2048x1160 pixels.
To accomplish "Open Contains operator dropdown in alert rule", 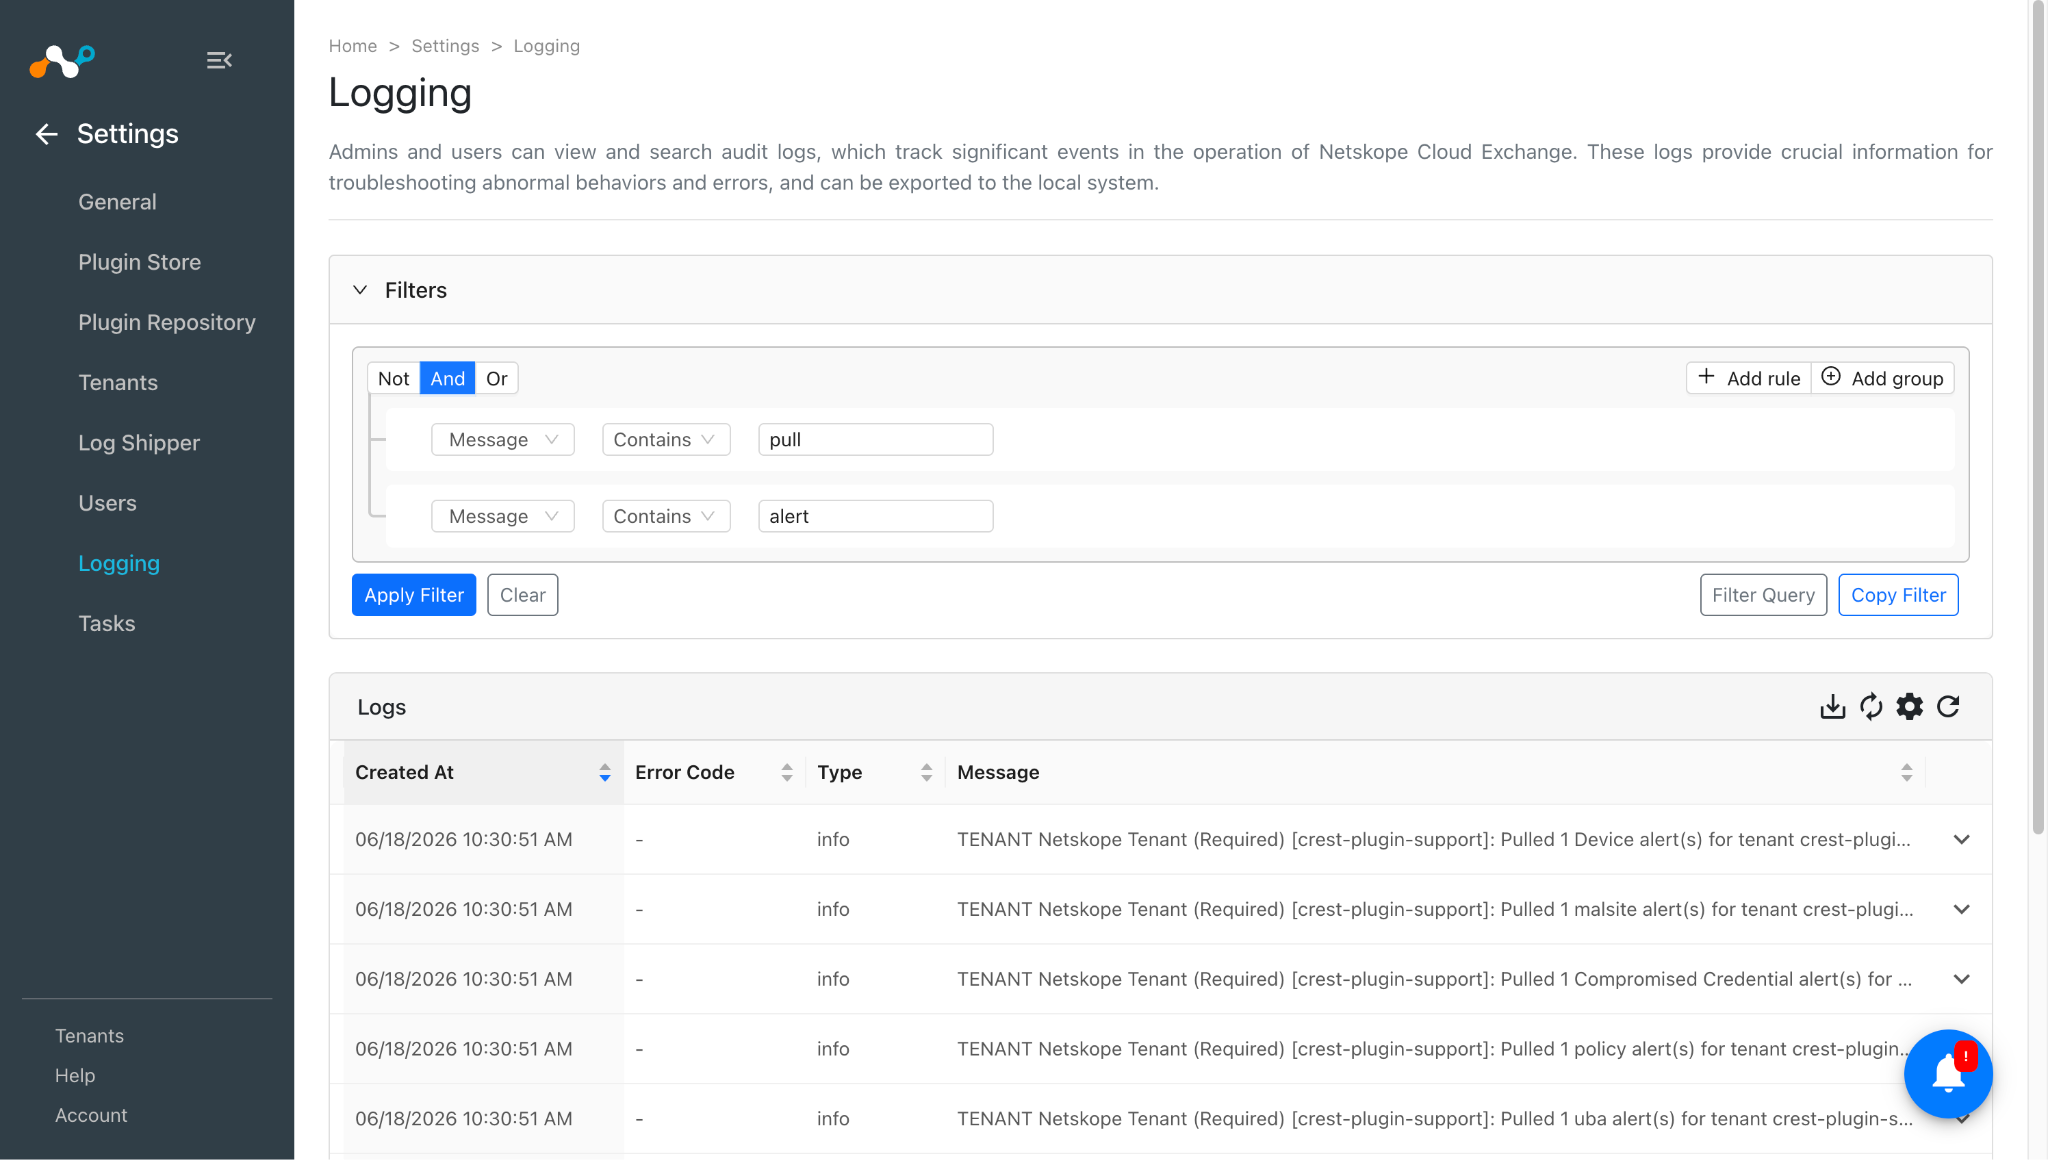I will point(666,517).
